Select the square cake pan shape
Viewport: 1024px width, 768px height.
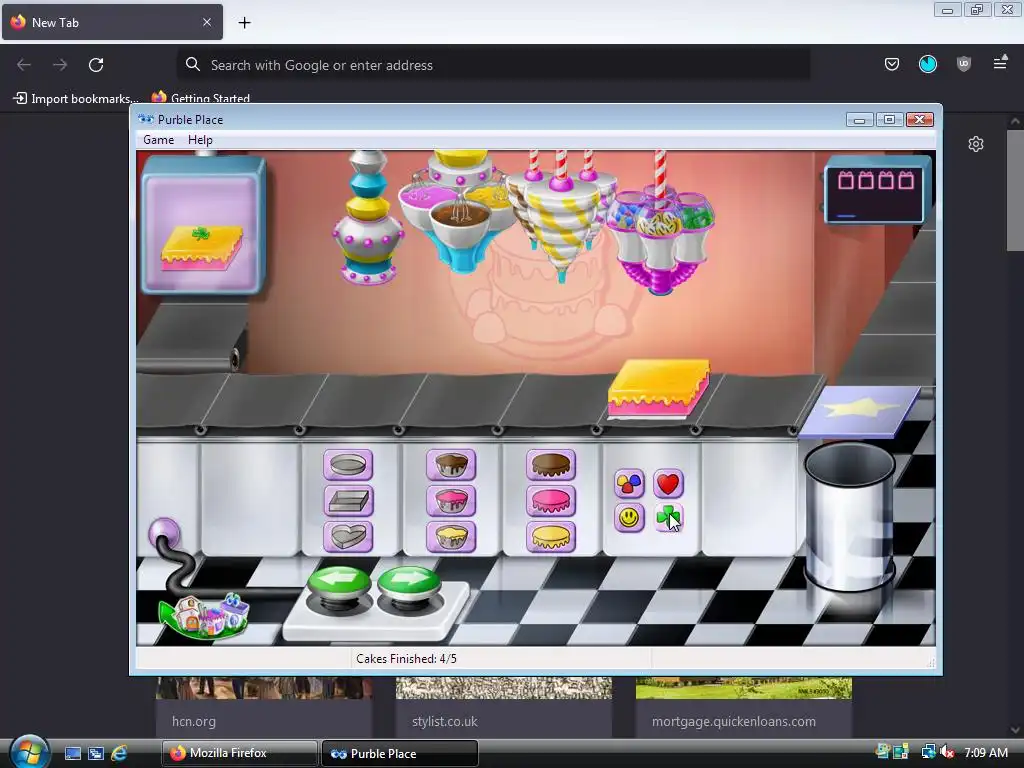pyautogui.click(x=348, y=501)
